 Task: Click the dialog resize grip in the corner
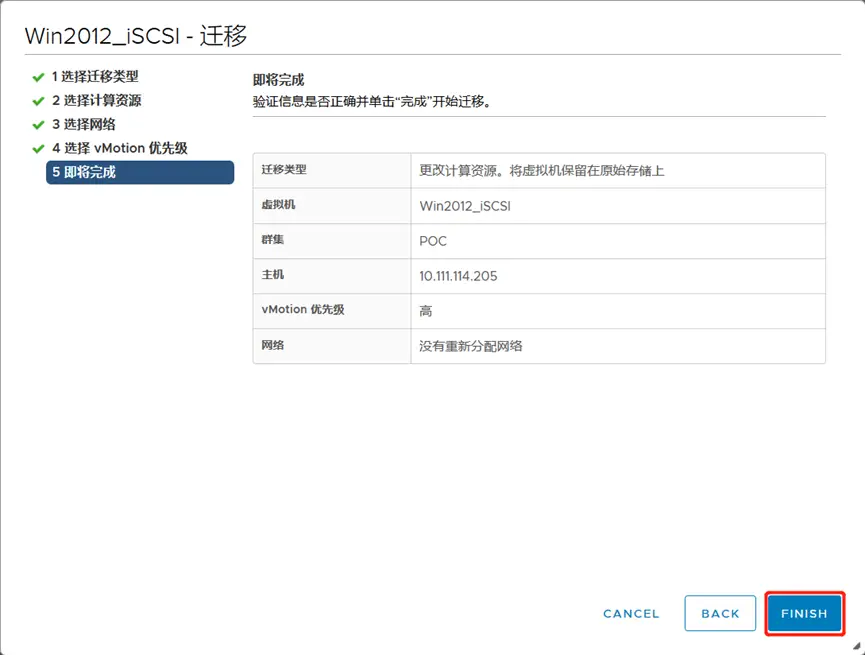click(x=856, y=646)
